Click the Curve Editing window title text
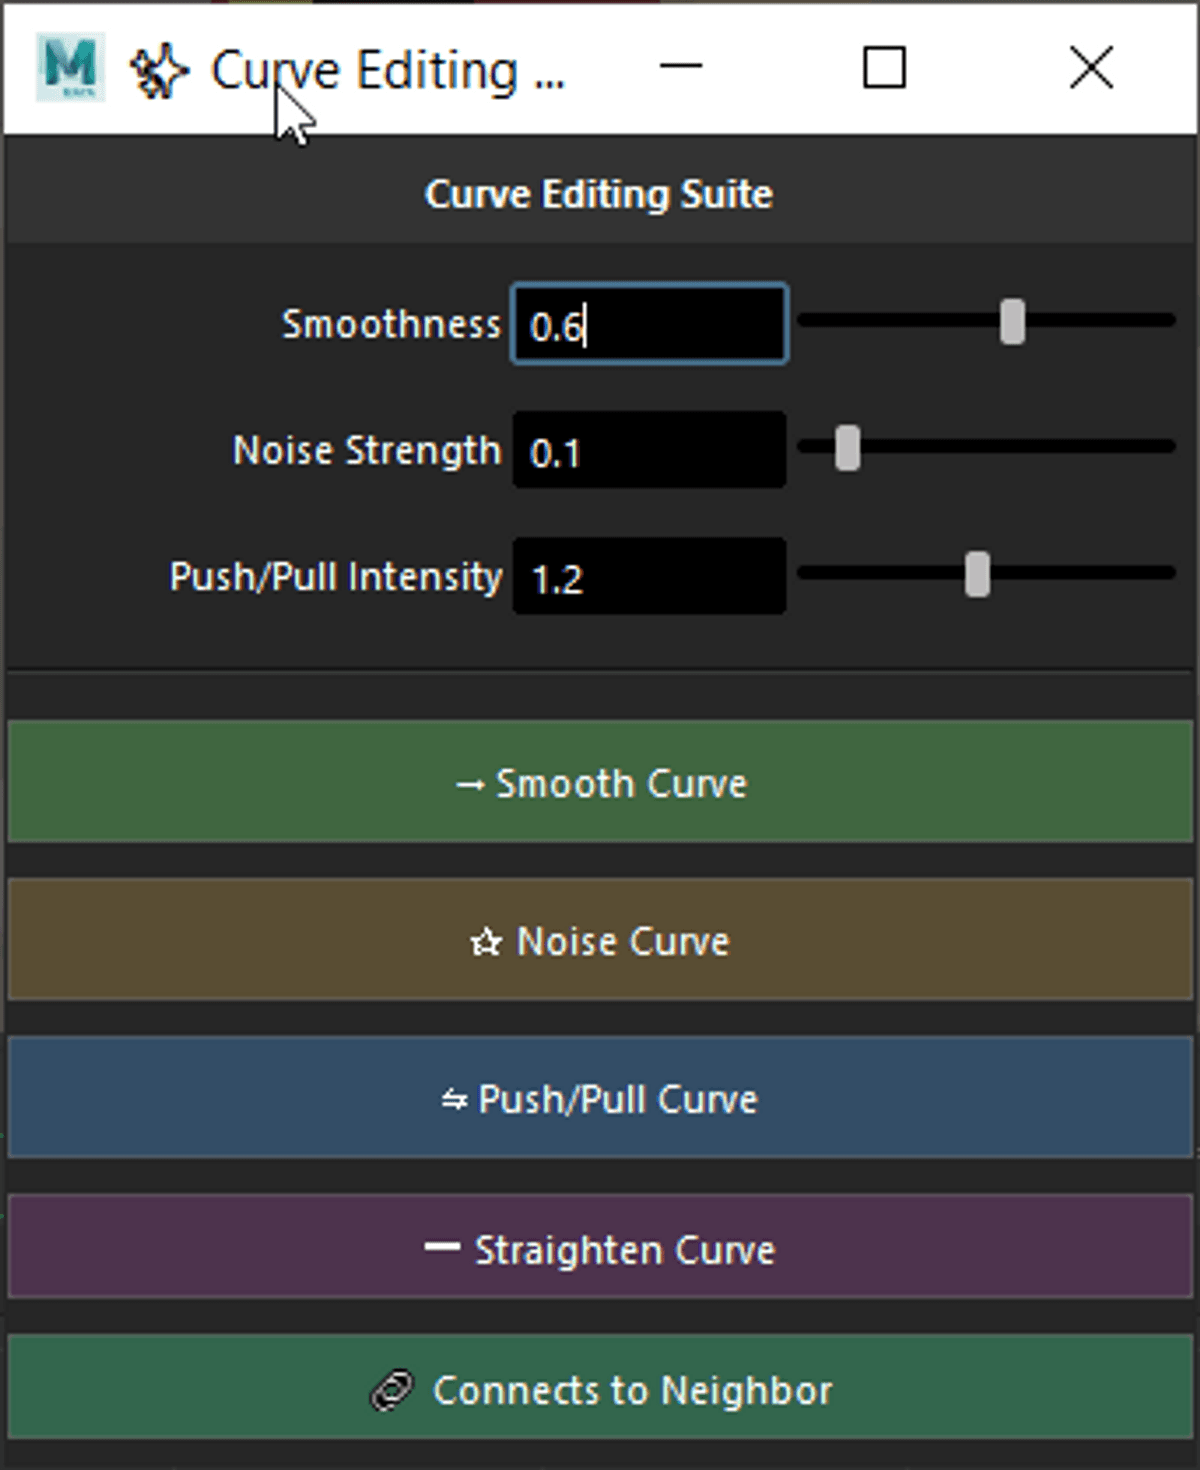The image size is (1200, 1470). point(388,71)
